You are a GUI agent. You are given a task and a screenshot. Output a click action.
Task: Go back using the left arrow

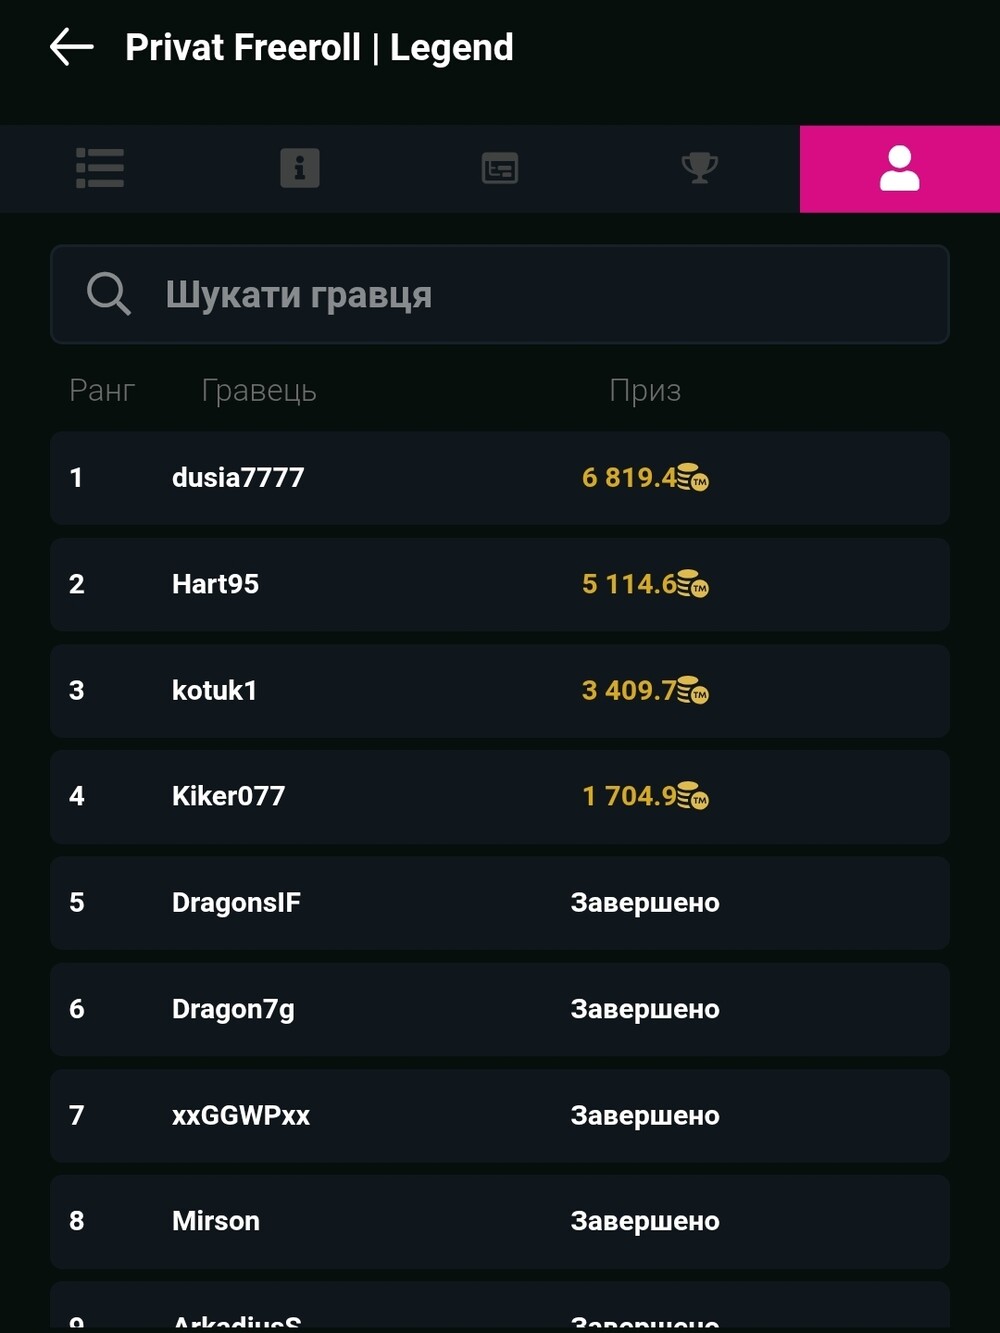[72, 47]
